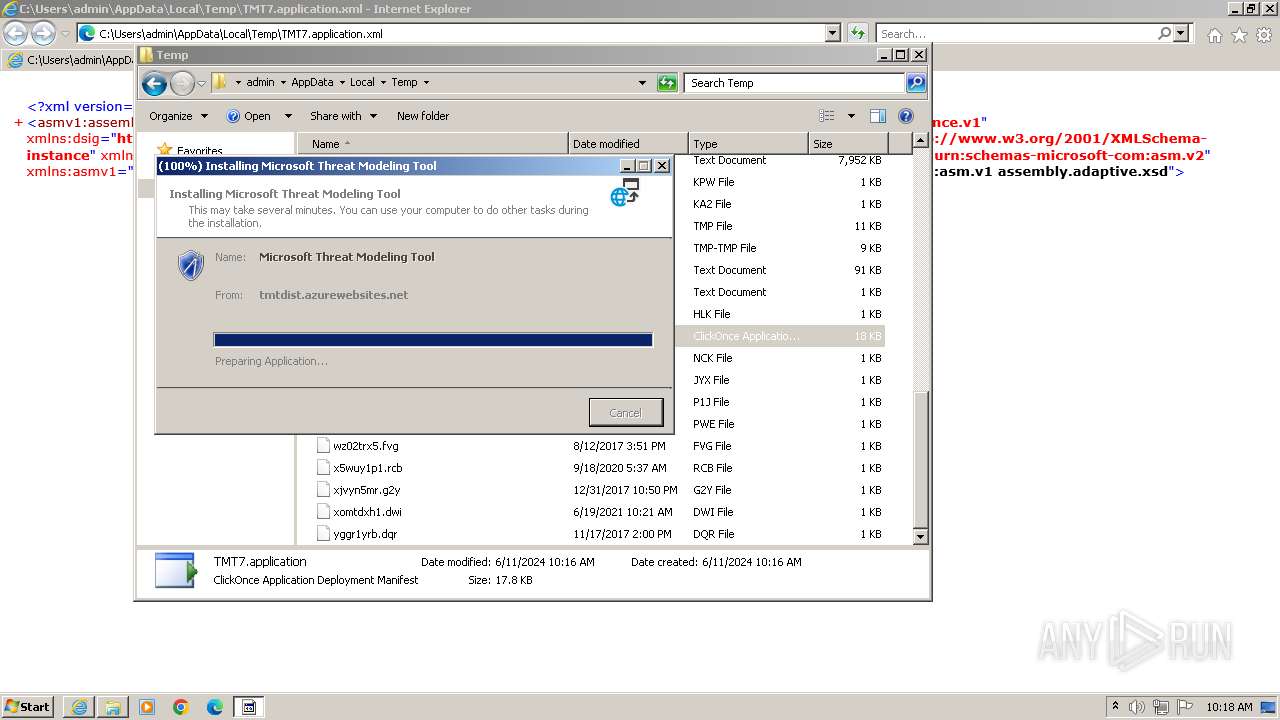Refresh the page in Internet Explorer

858,33
